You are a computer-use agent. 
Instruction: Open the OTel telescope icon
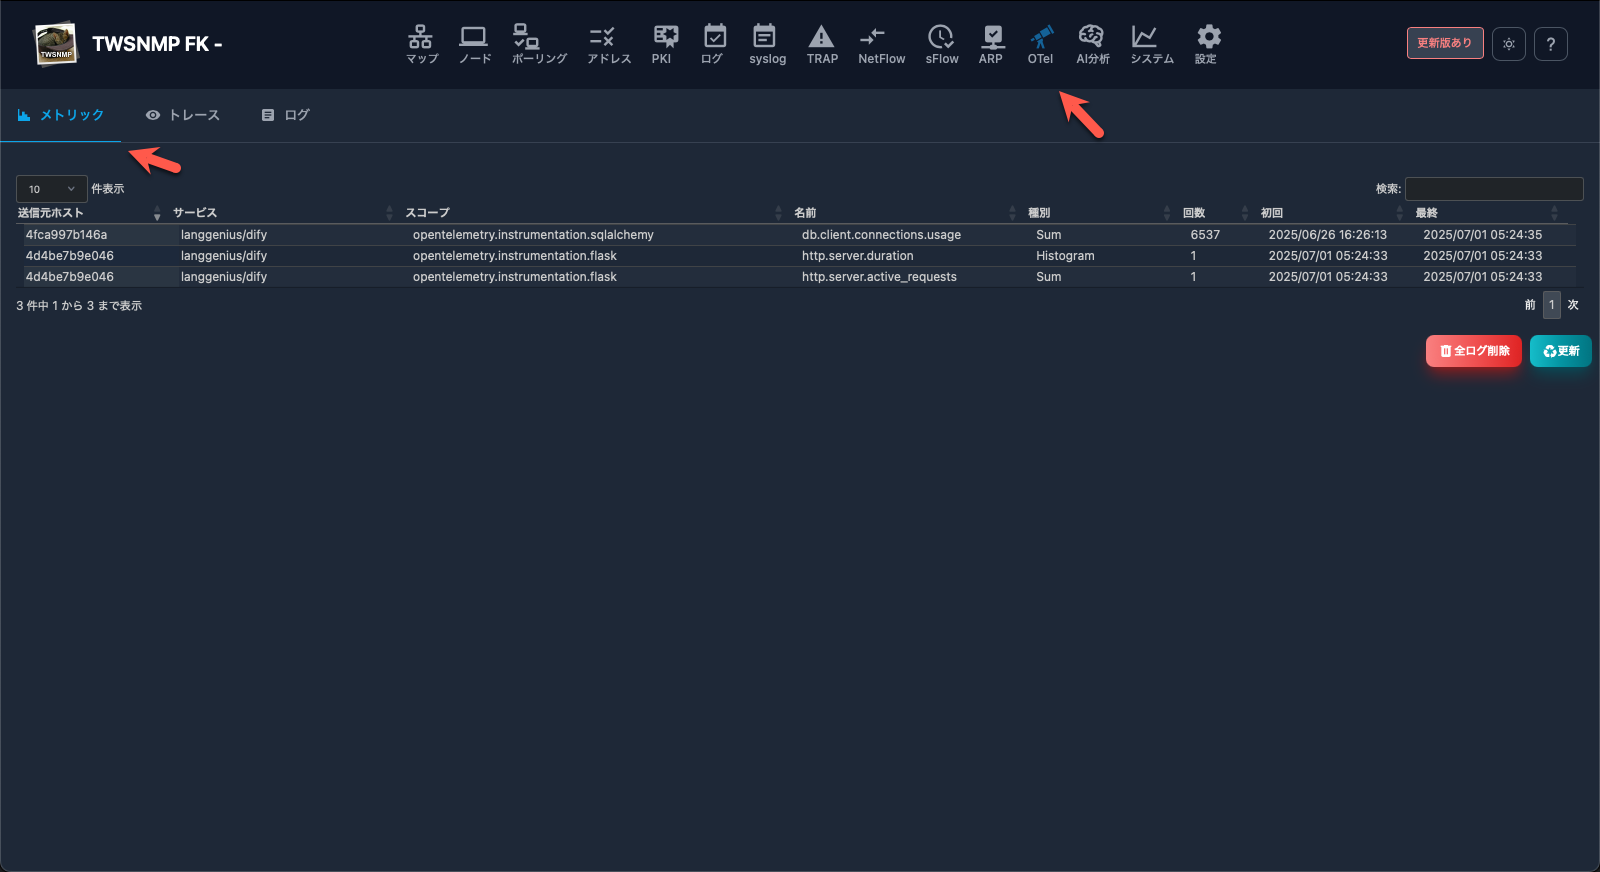tap(1040, 44)
